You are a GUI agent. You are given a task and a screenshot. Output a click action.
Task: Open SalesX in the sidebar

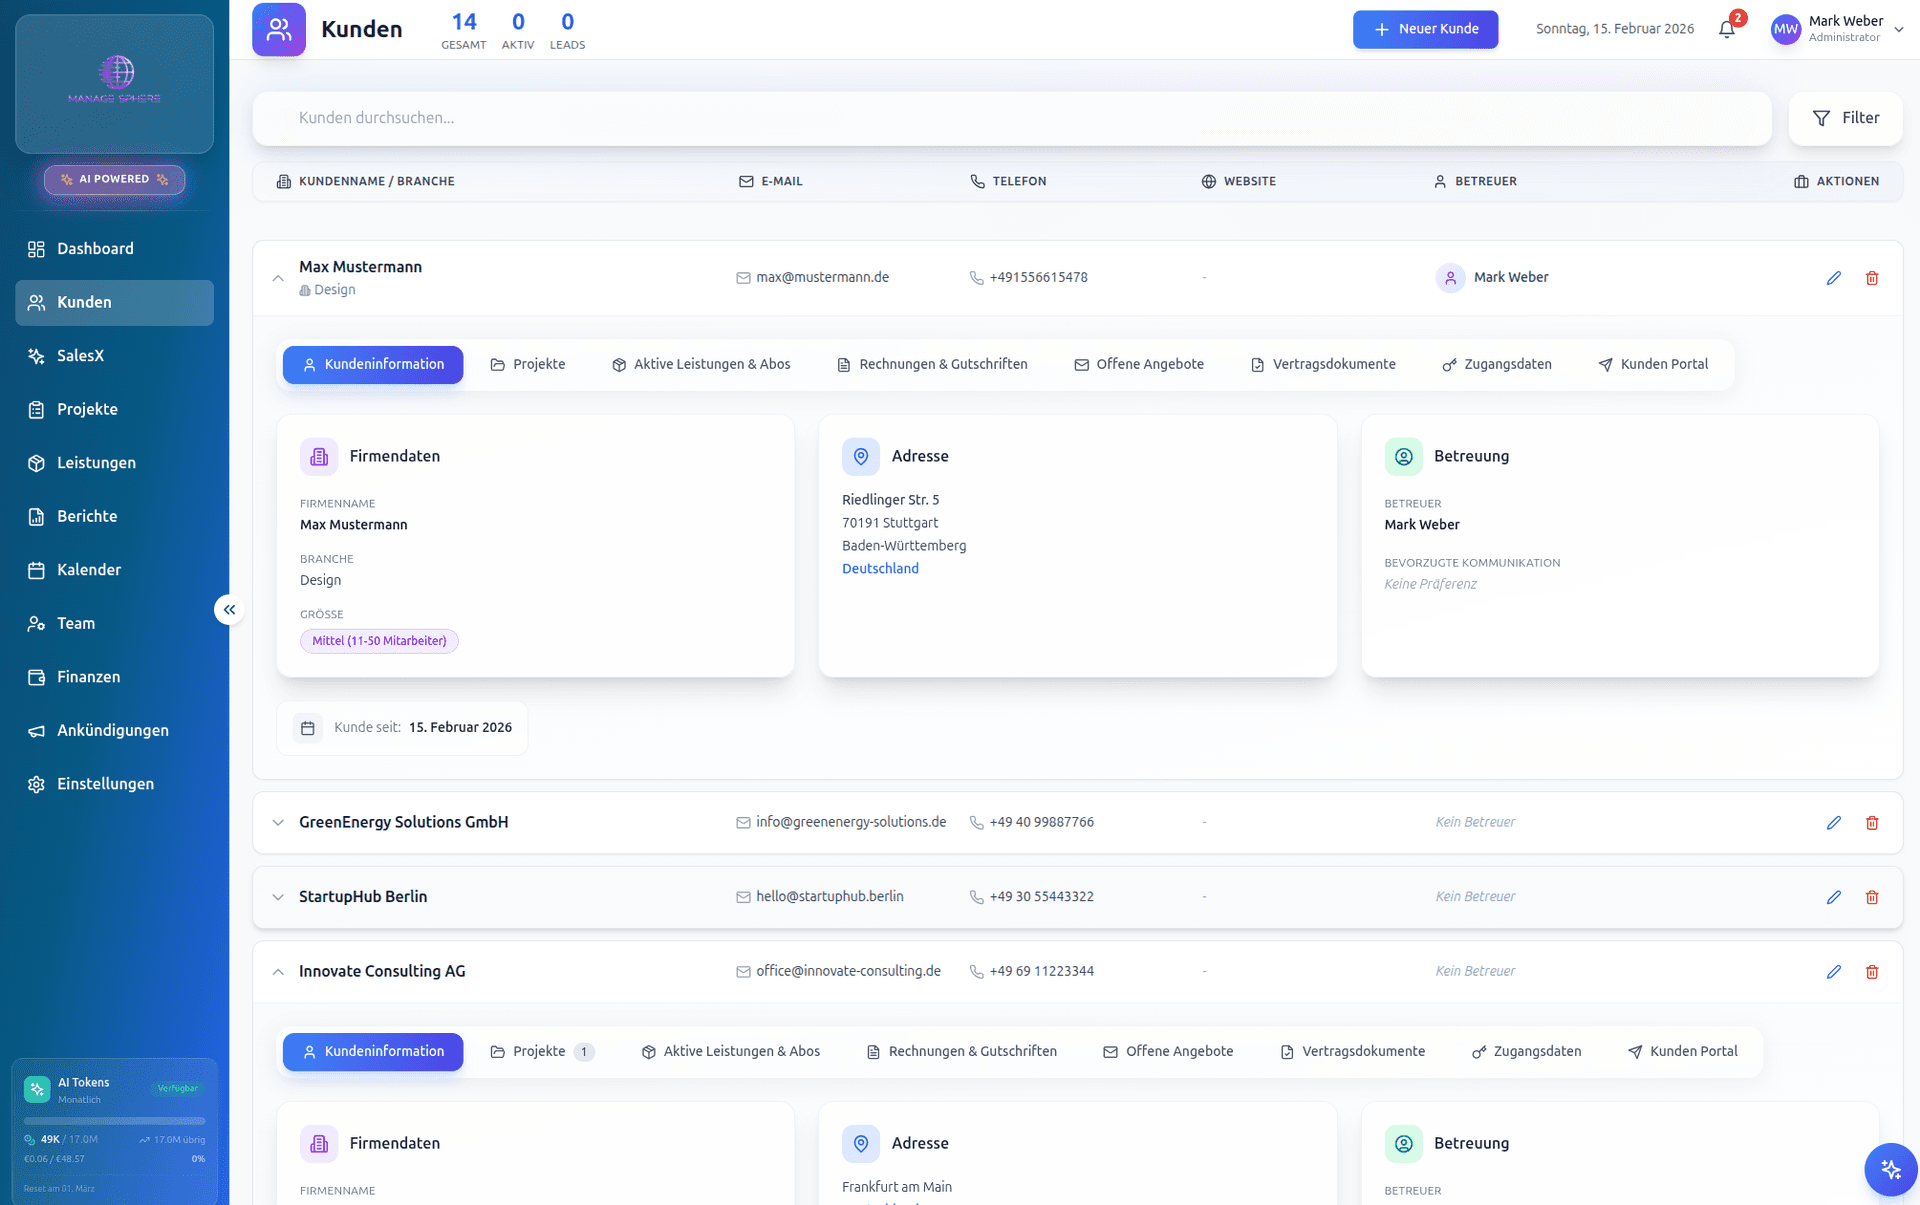coord(80,356)
